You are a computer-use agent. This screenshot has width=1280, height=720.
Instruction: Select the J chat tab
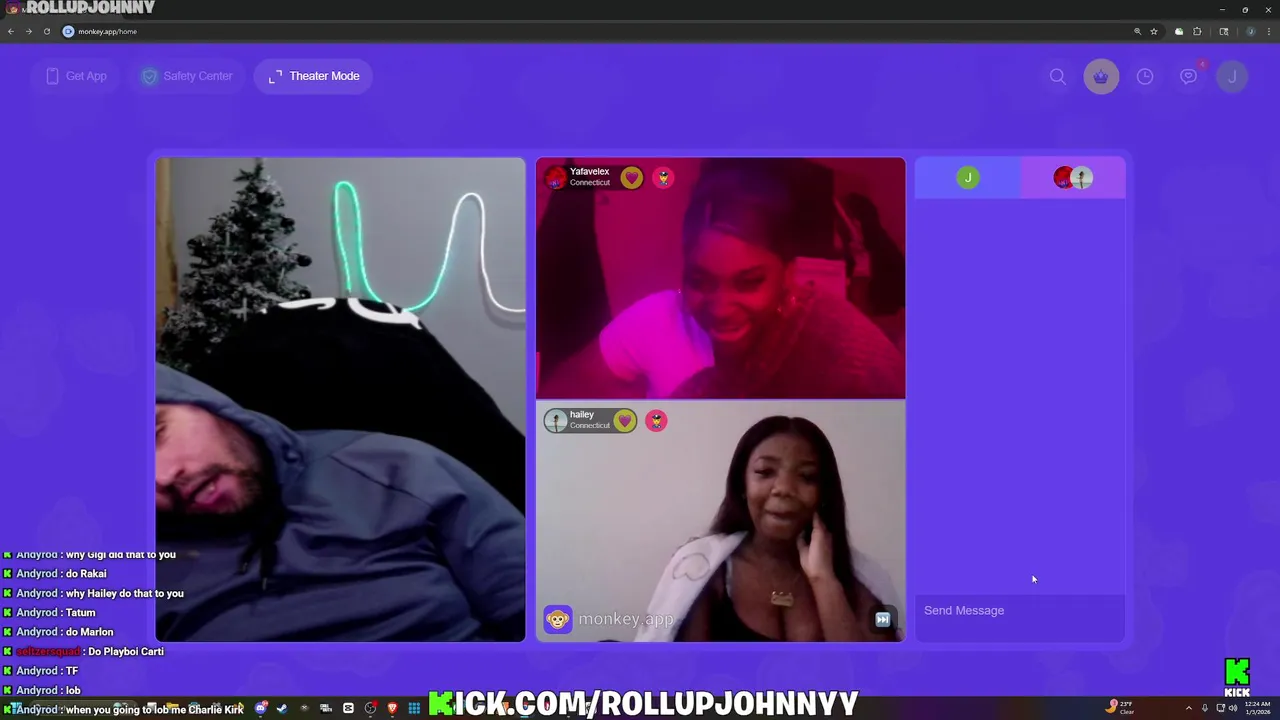[967, 178]
